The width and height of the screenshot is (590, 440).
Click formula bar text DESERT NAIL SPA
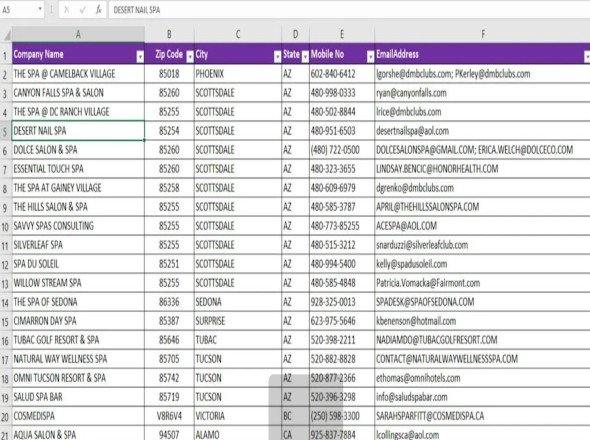tap(137, 10)
